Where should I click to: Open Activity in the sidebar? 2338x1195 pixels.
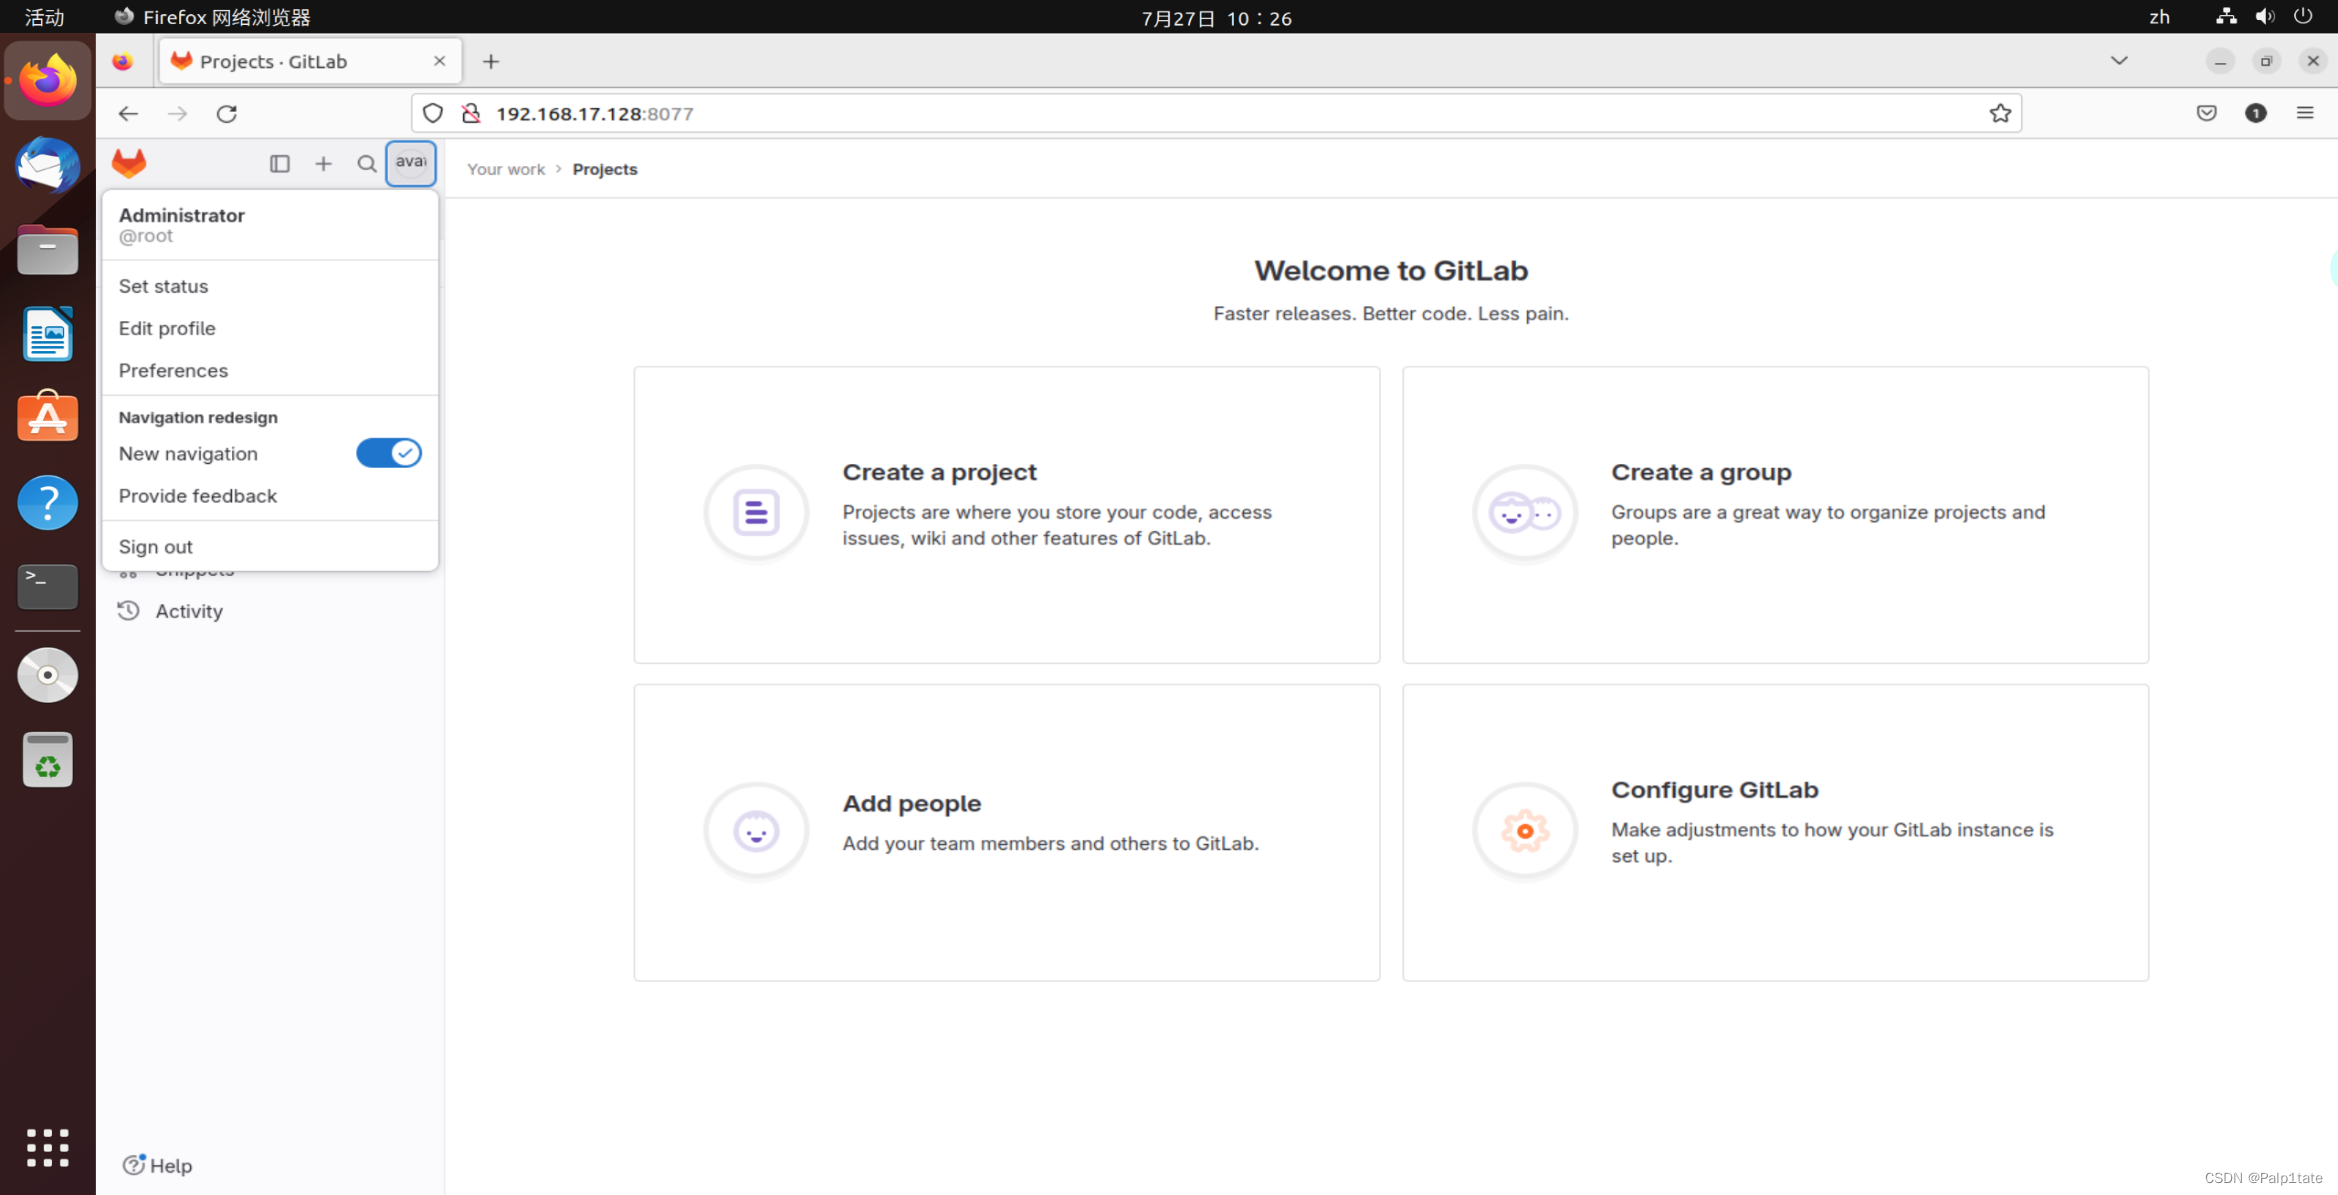click(189, 611)
